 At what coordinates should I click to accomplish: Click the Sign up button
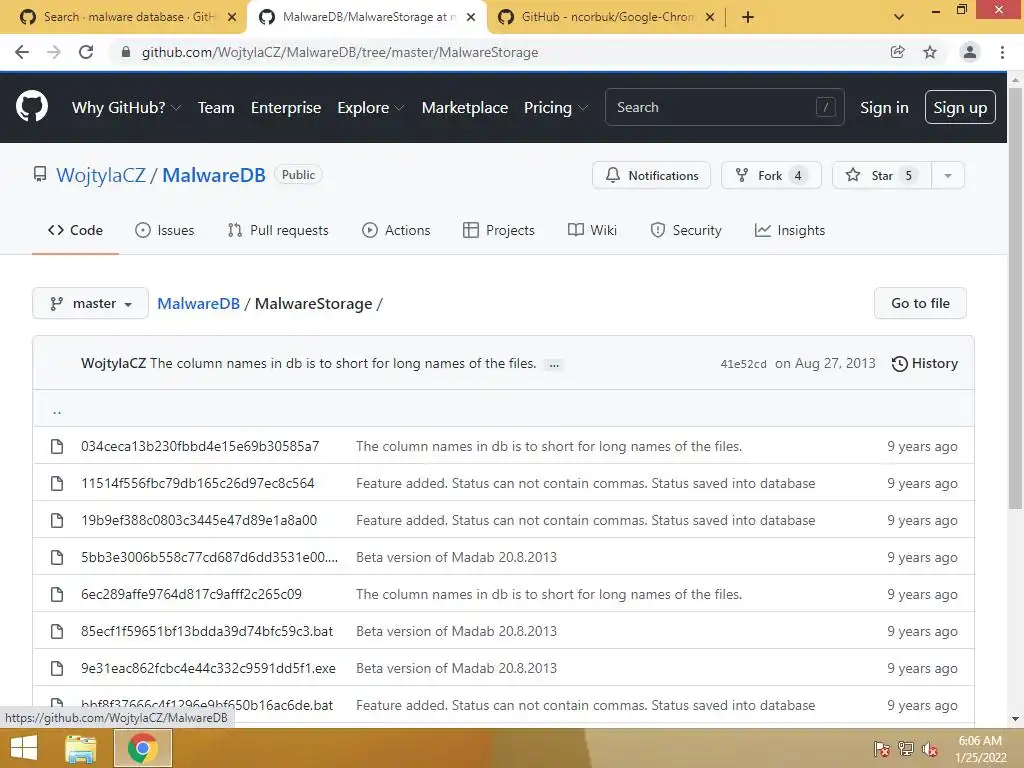[960, 107]
